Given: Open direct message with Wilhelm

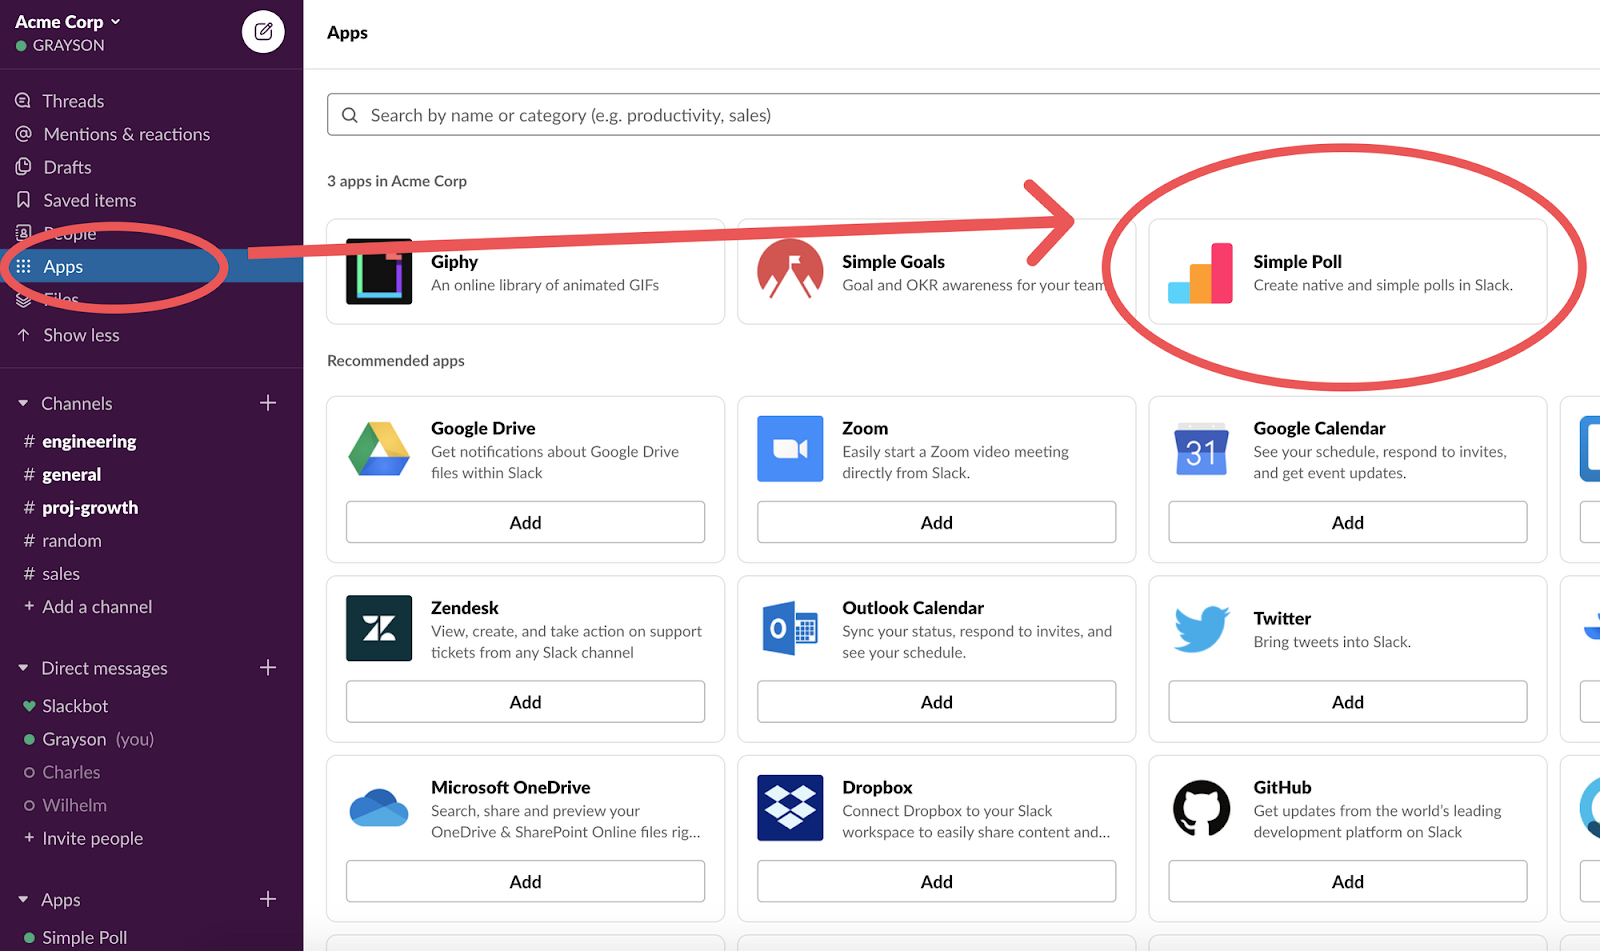Looking at the screenshot, I should 74,805.
